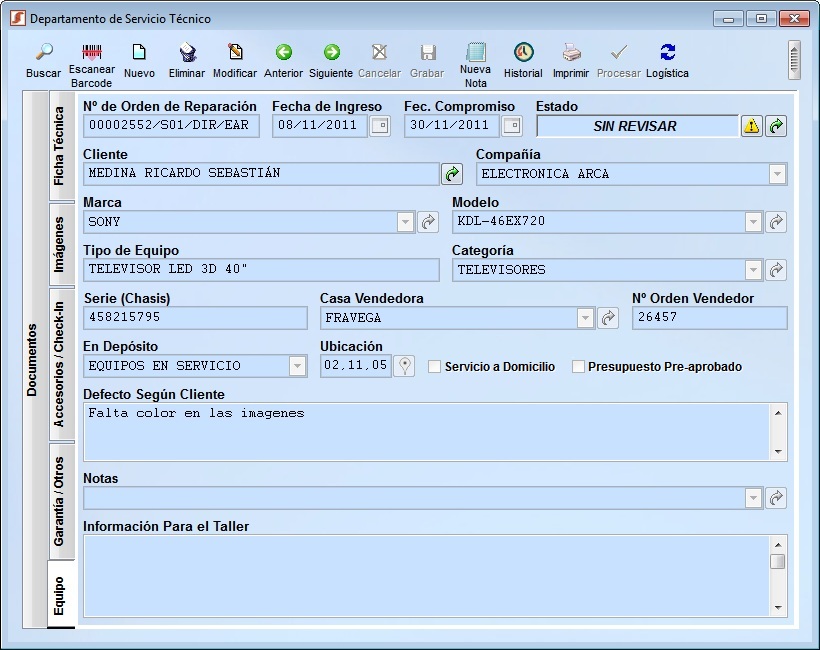Expand the Compañía dropdown

pos(777,174)
